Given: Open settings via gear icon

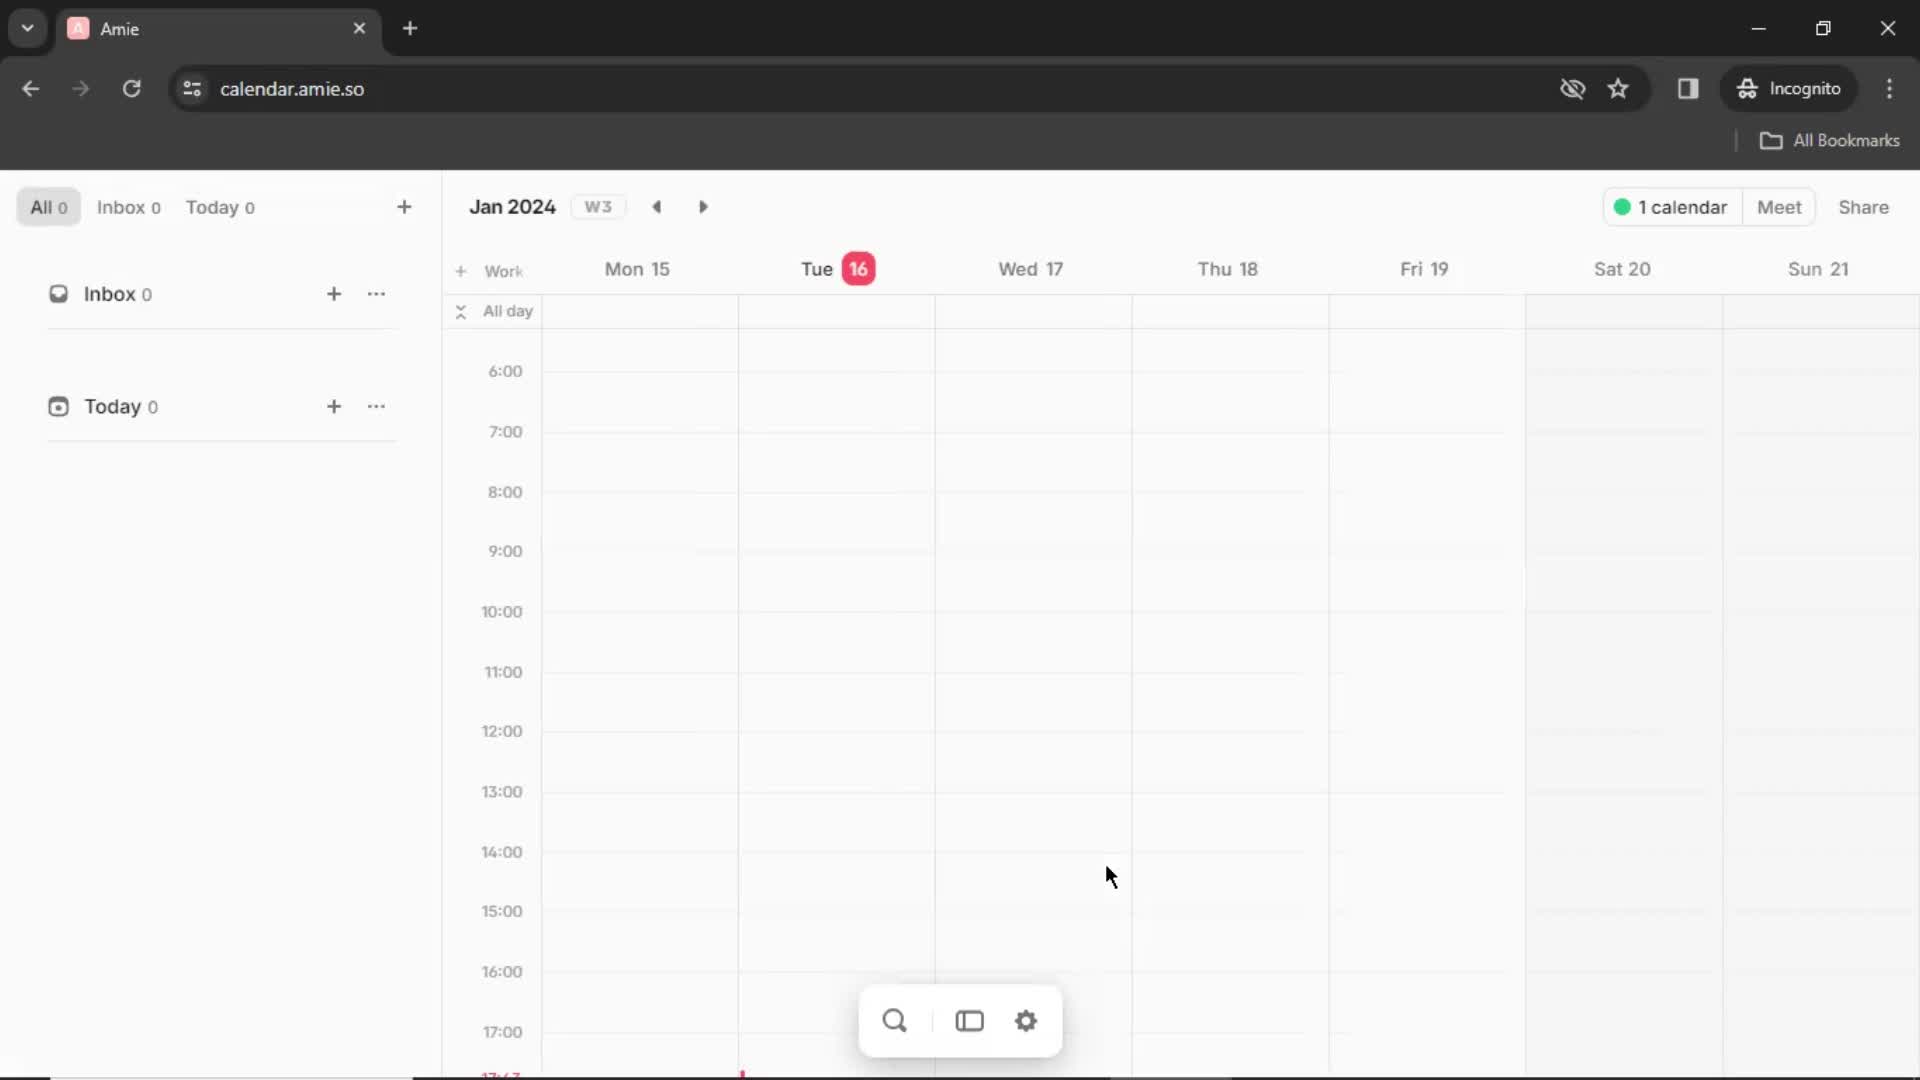Looking at the screenshot, I should 1027,1019.
